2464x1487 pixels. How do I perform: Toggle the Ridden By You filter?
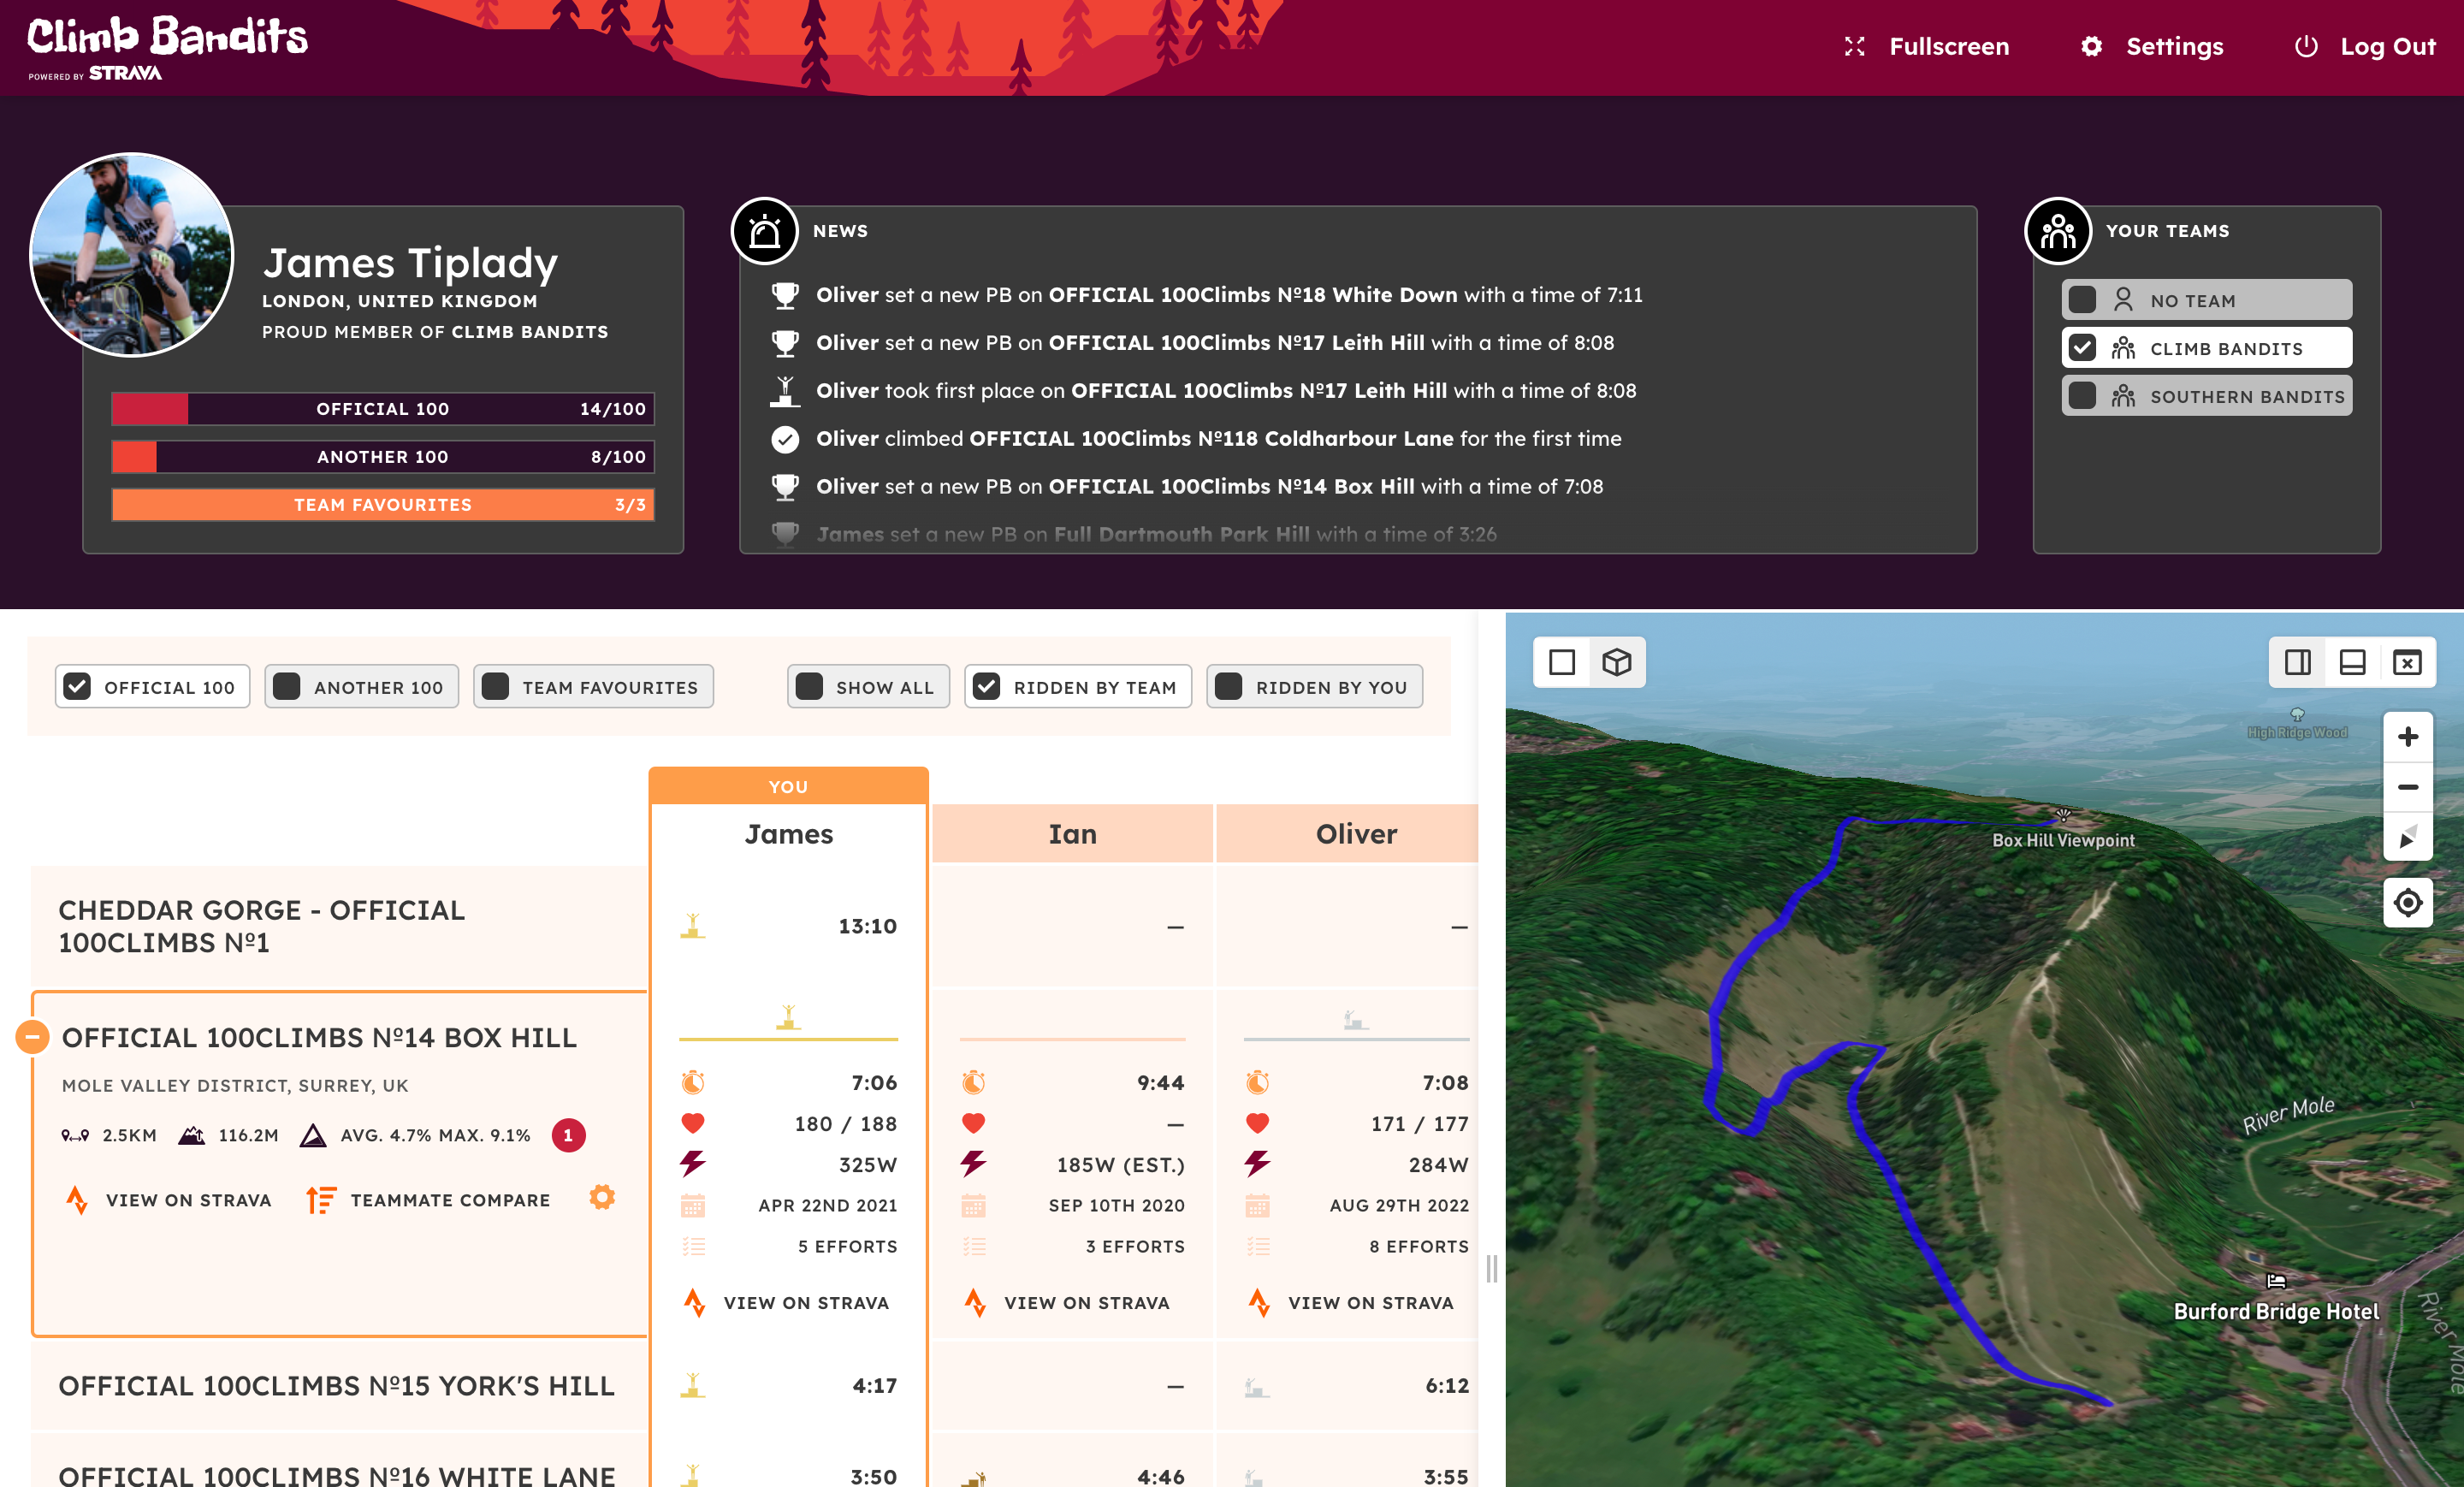point(1229,686)
